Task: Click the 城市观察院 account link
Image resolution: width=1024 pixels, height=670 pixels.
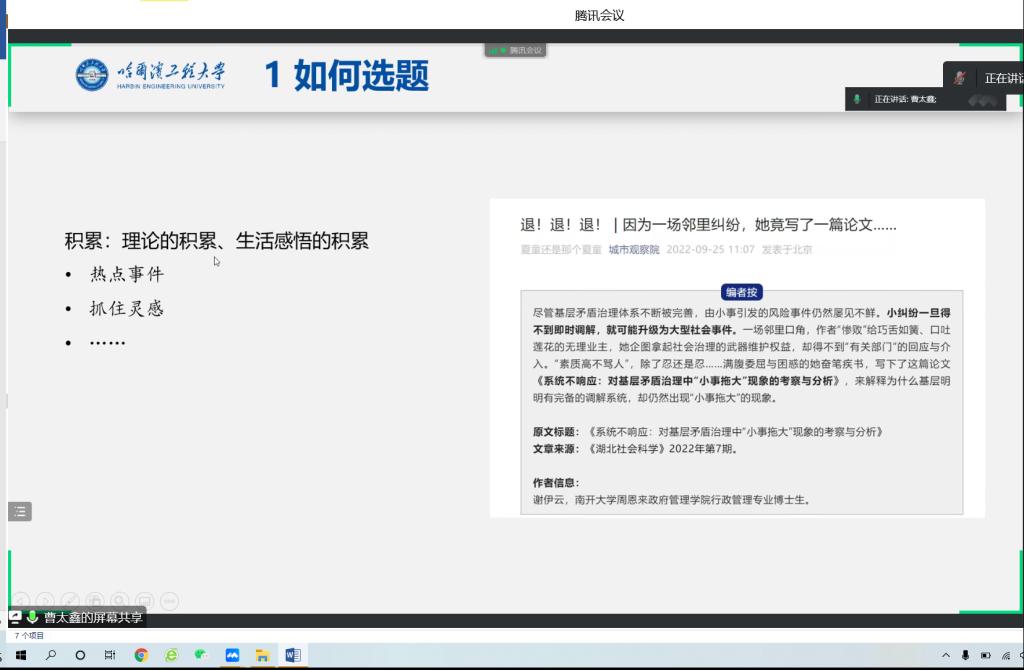Action: tap(634, 250)
